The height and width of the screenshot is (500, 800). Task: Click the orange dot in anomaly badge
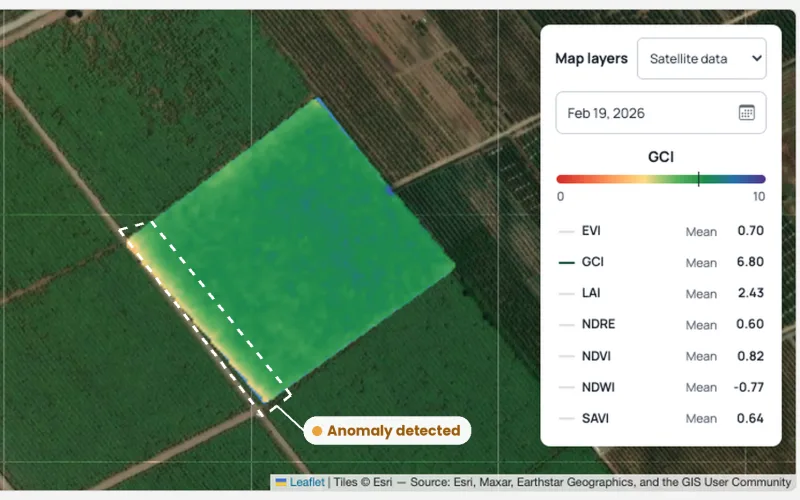tap(317, 431)
